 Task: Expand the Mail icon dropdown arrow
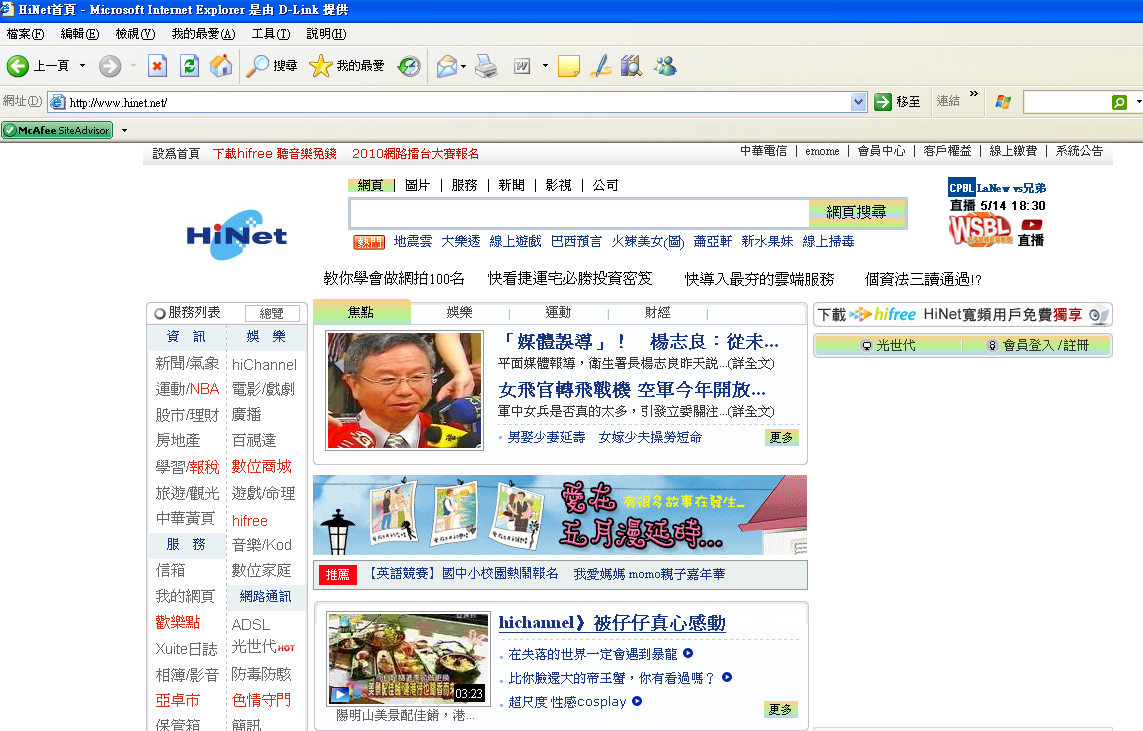(x=464, y=66)
